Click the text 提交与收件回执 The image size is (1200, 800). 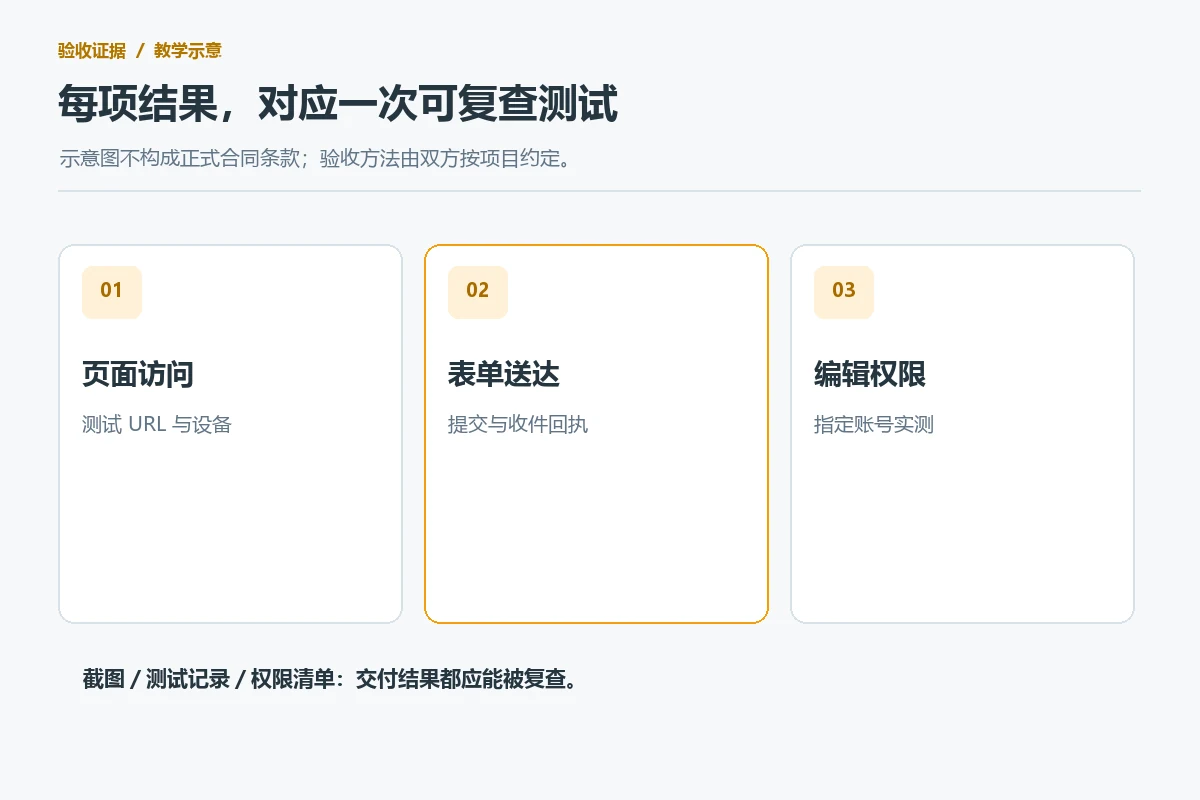(518, 424)
